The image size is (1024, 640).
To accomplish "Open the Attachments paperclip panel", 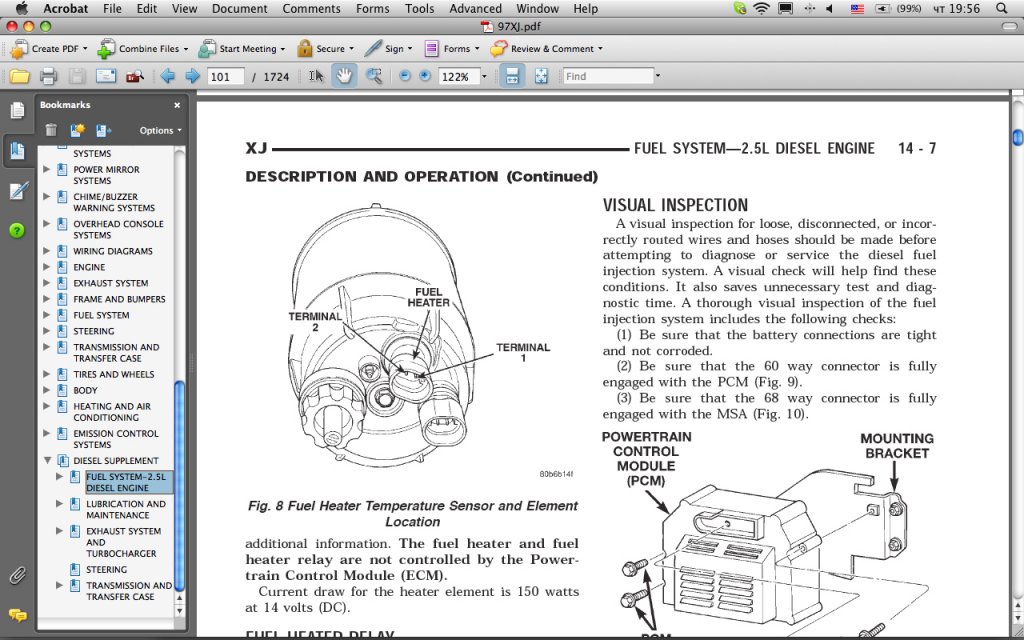I will pos(17,575).
